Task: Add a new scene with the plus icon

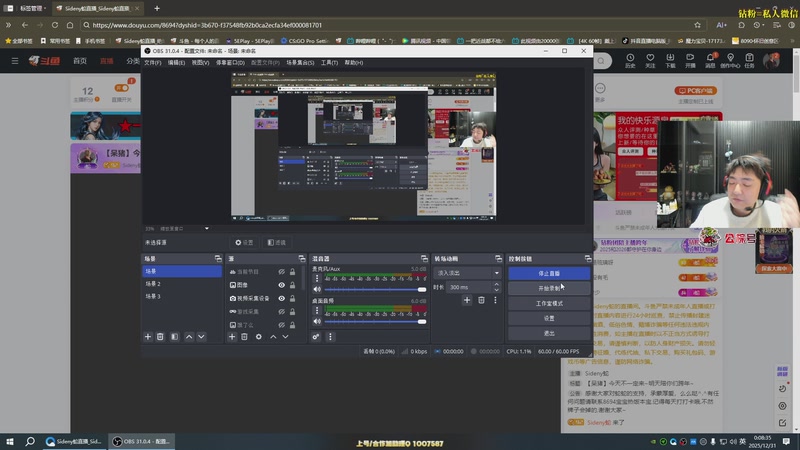Action: pos(148,337)
